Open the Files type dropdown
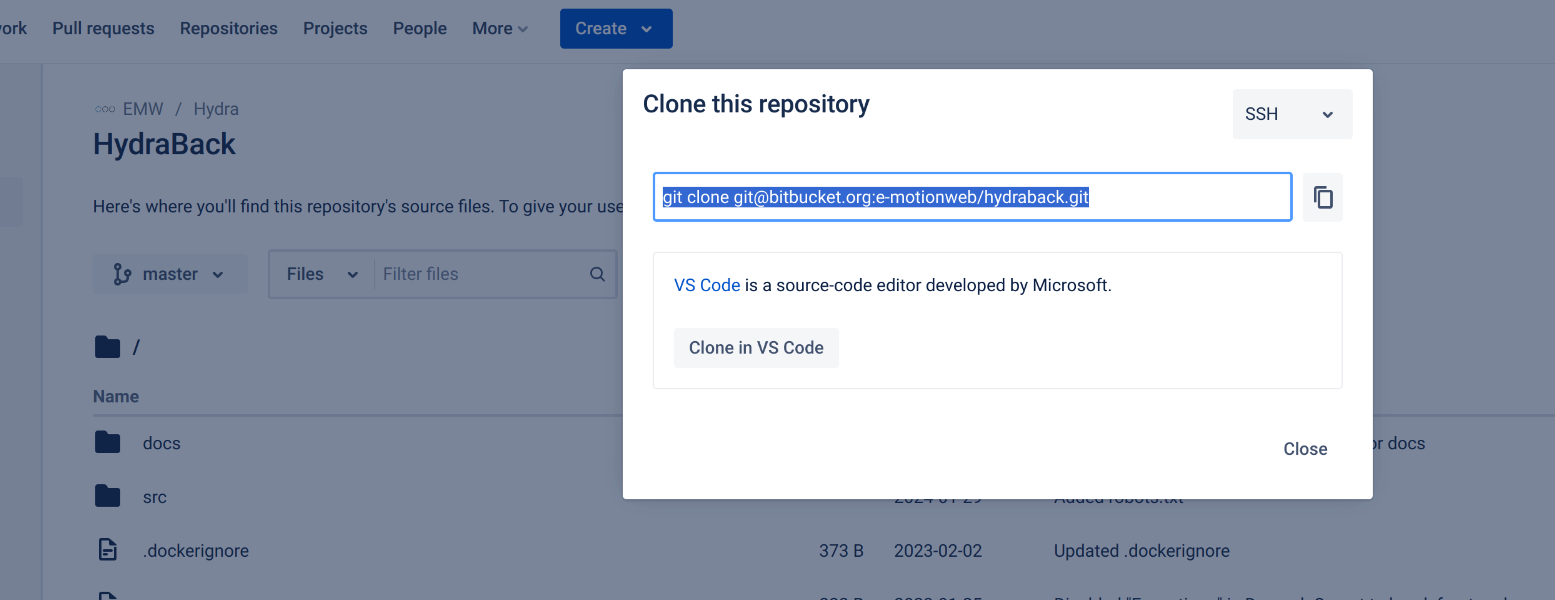 (x=322, y=274)
